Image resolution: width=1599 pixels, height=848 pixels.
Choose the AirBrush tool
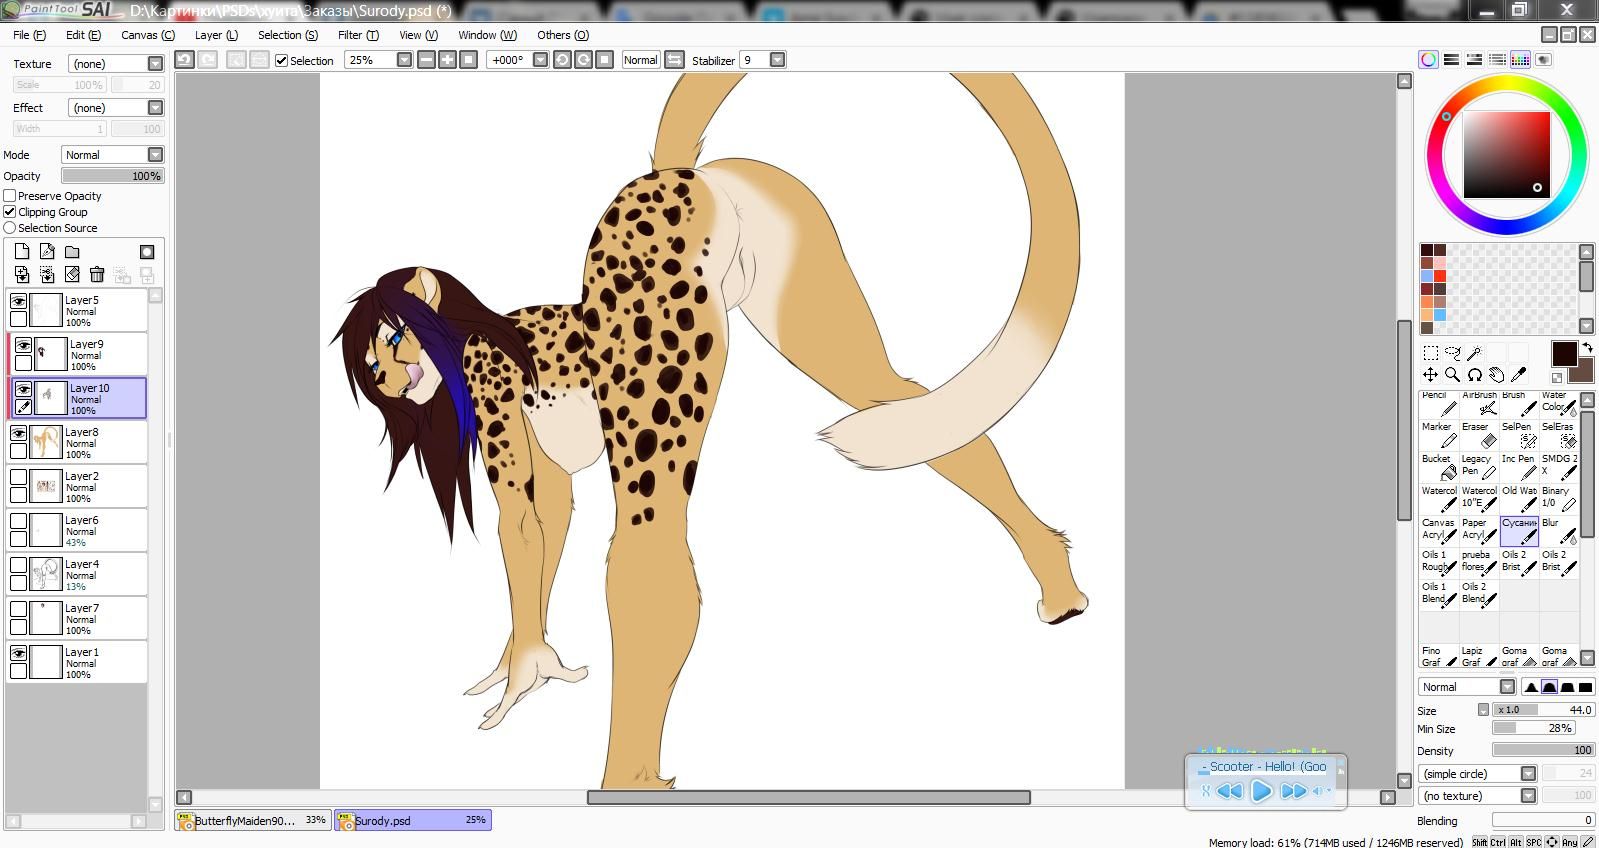tap(1479, 403)
